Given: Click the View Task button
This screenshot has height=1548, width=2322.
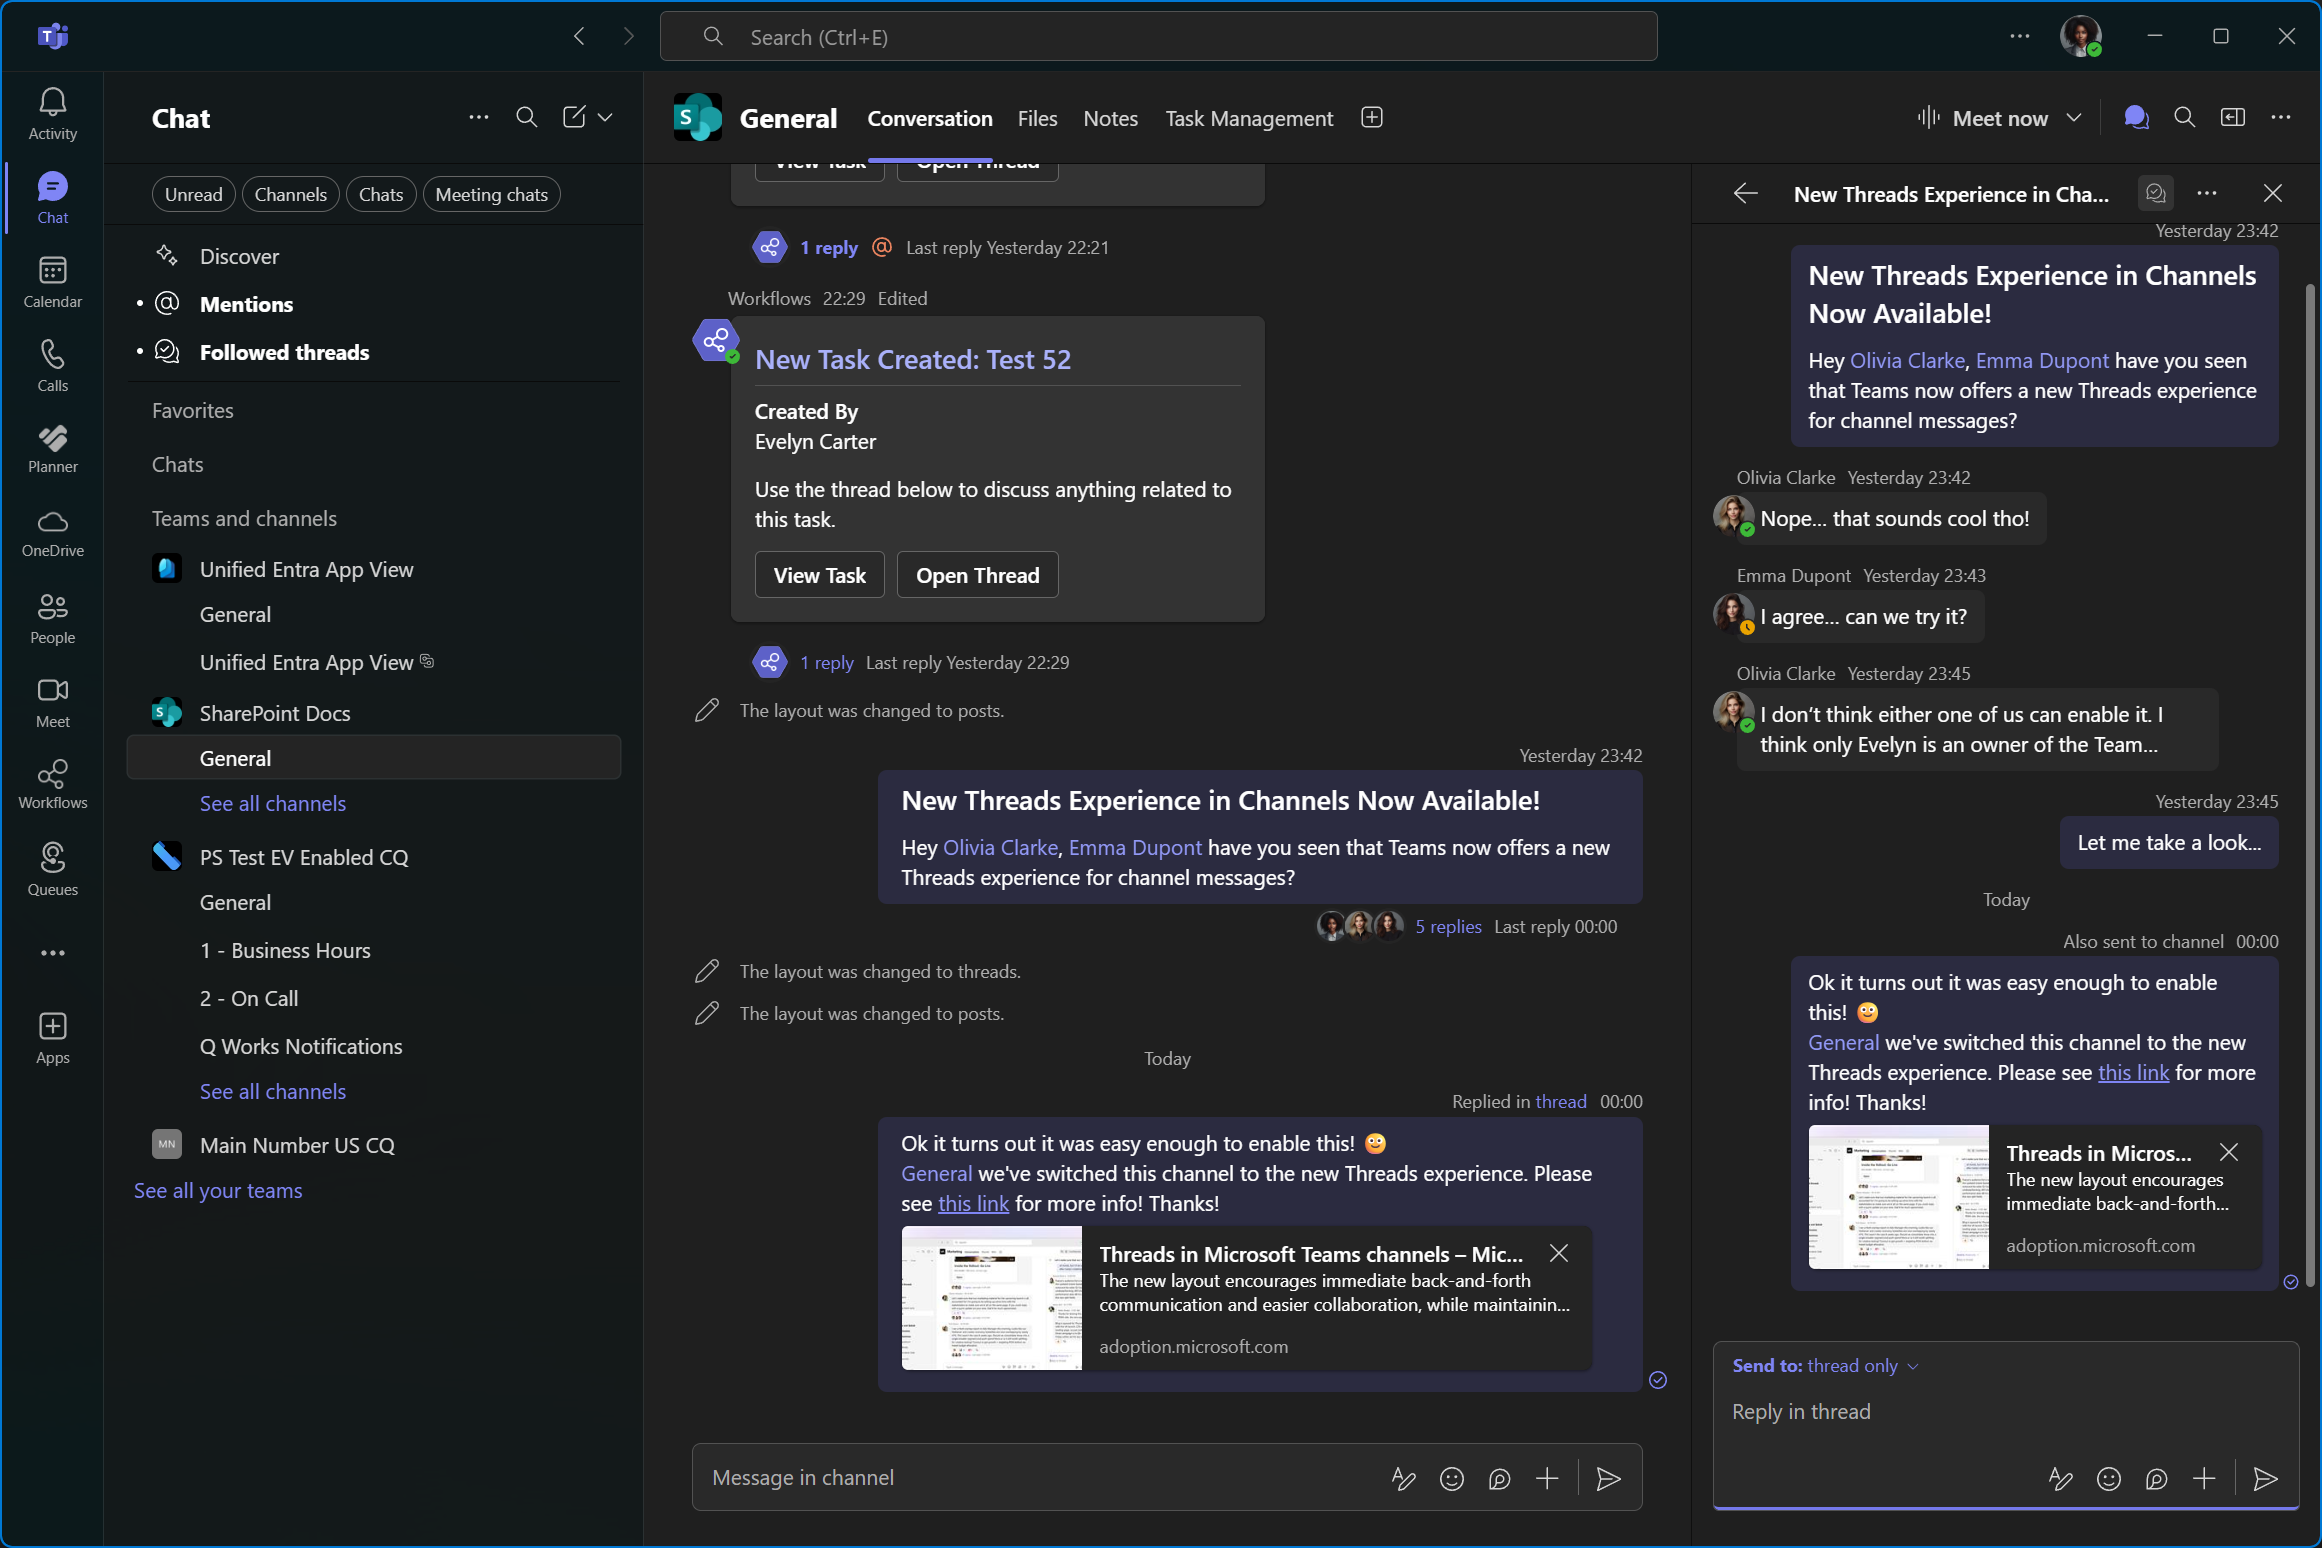Looking at the screenshot, I should point(819,575).
